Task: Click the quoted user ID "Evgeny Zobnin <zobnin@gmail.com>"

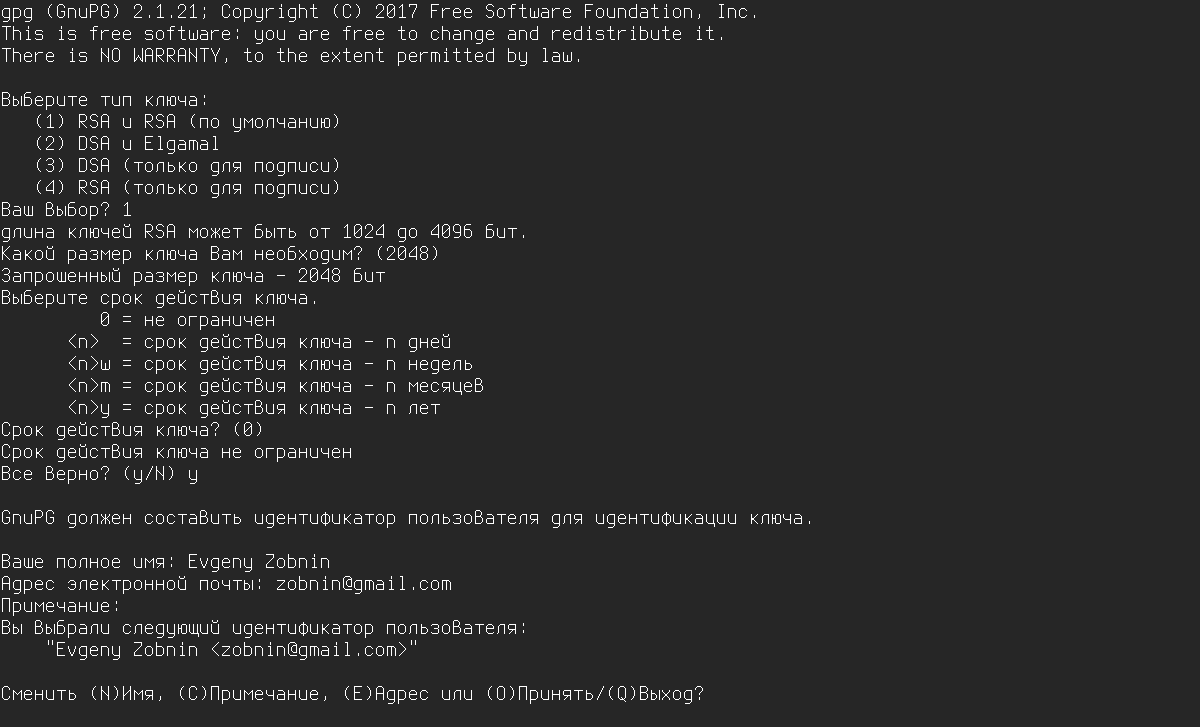Action: (232, 650)
